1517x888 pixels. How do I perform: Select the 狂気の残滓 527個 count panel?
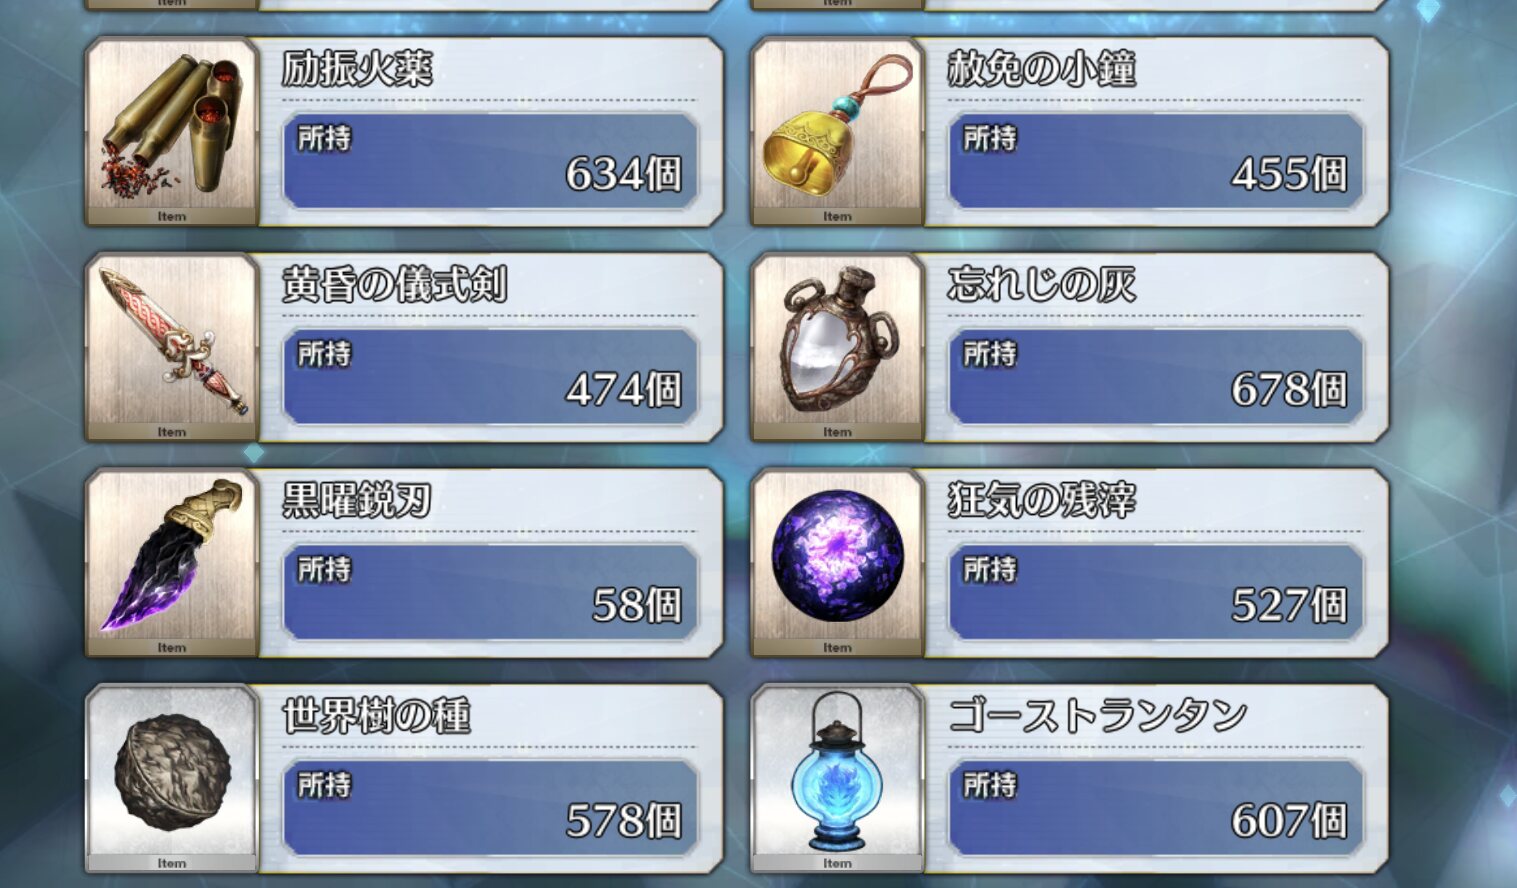[x=1156, y=592]
